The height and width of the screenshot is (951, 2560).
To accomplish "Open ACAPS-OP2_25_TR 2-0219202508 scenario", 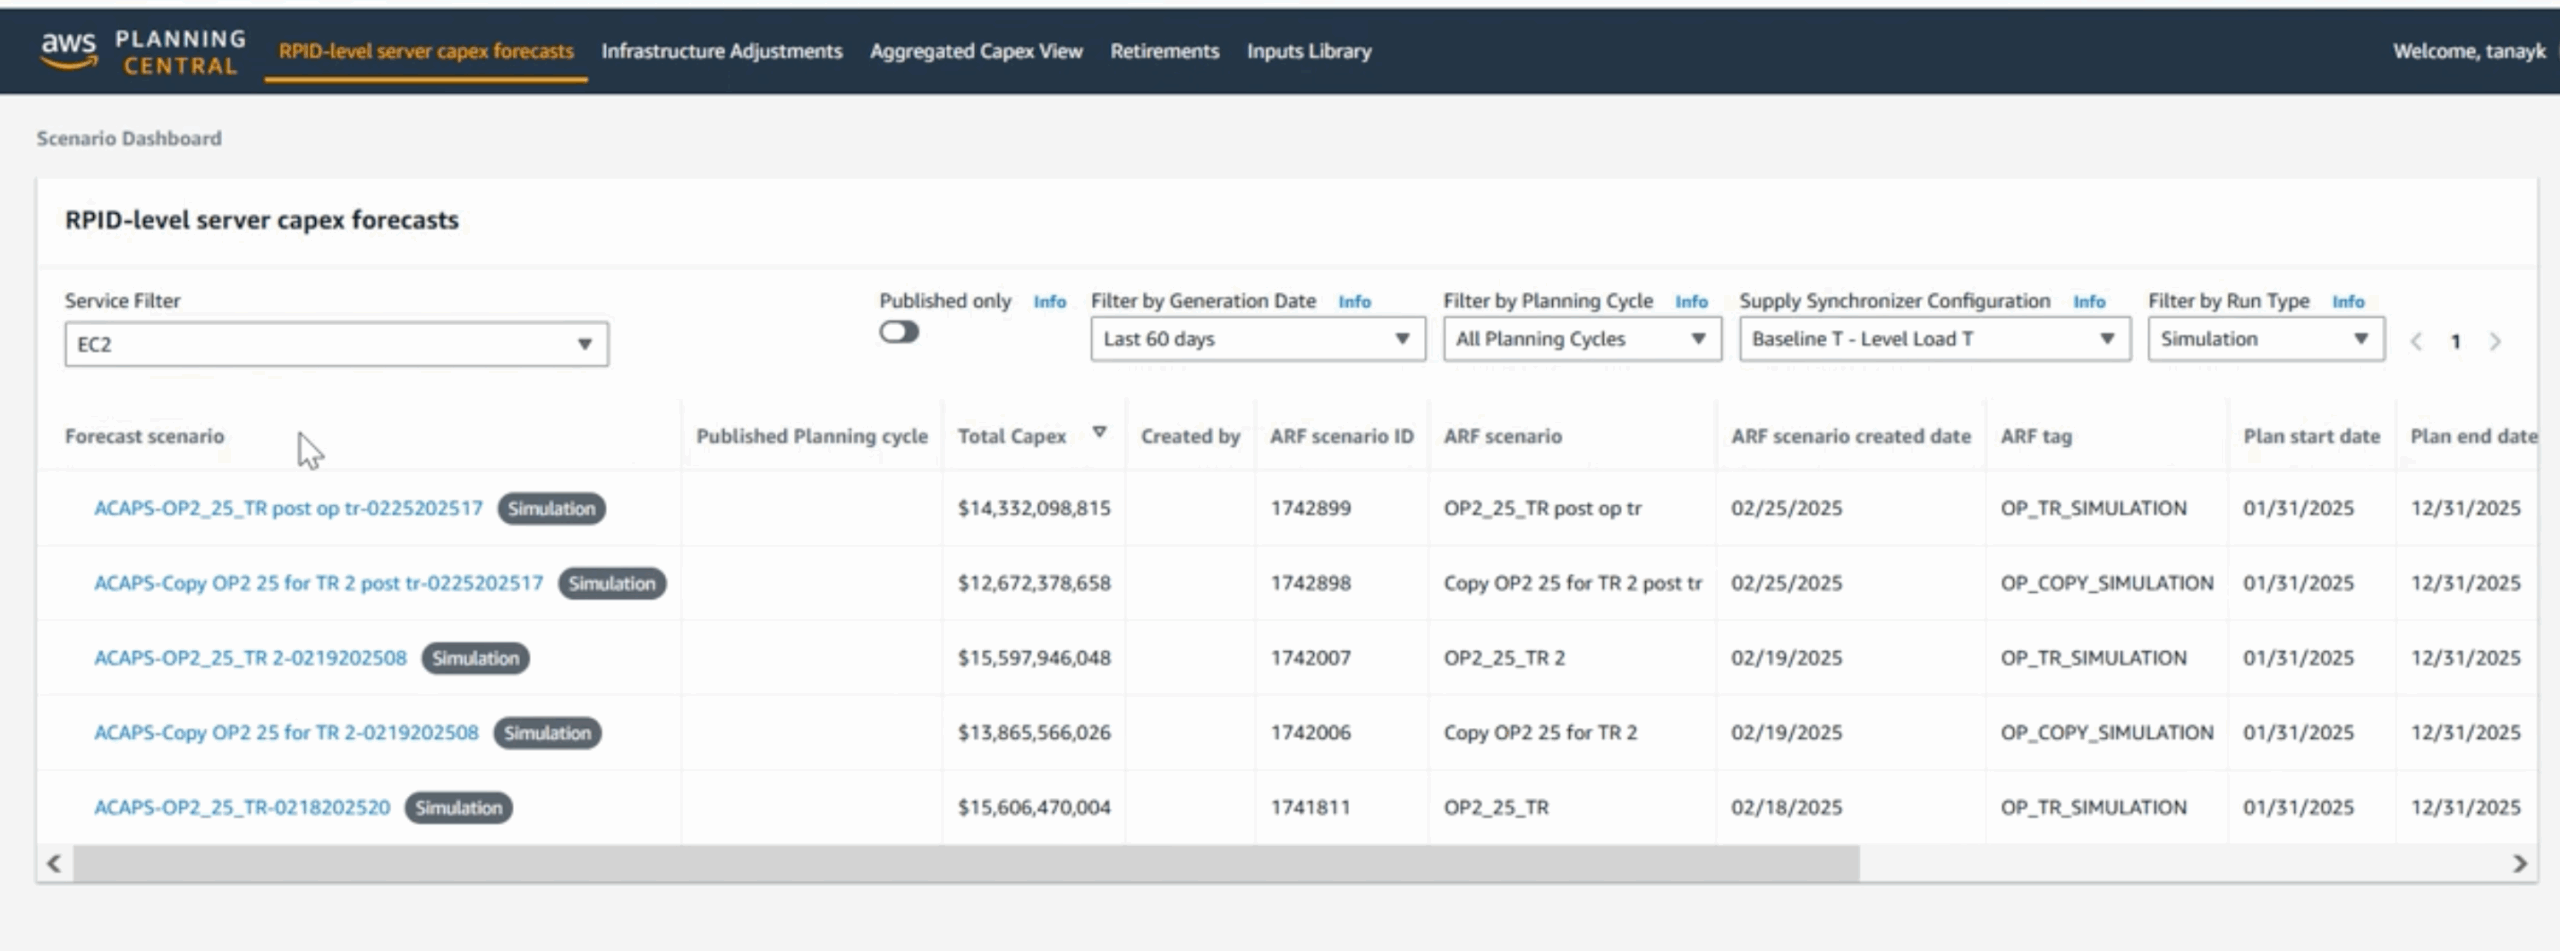I will click(x=250, y=658).
